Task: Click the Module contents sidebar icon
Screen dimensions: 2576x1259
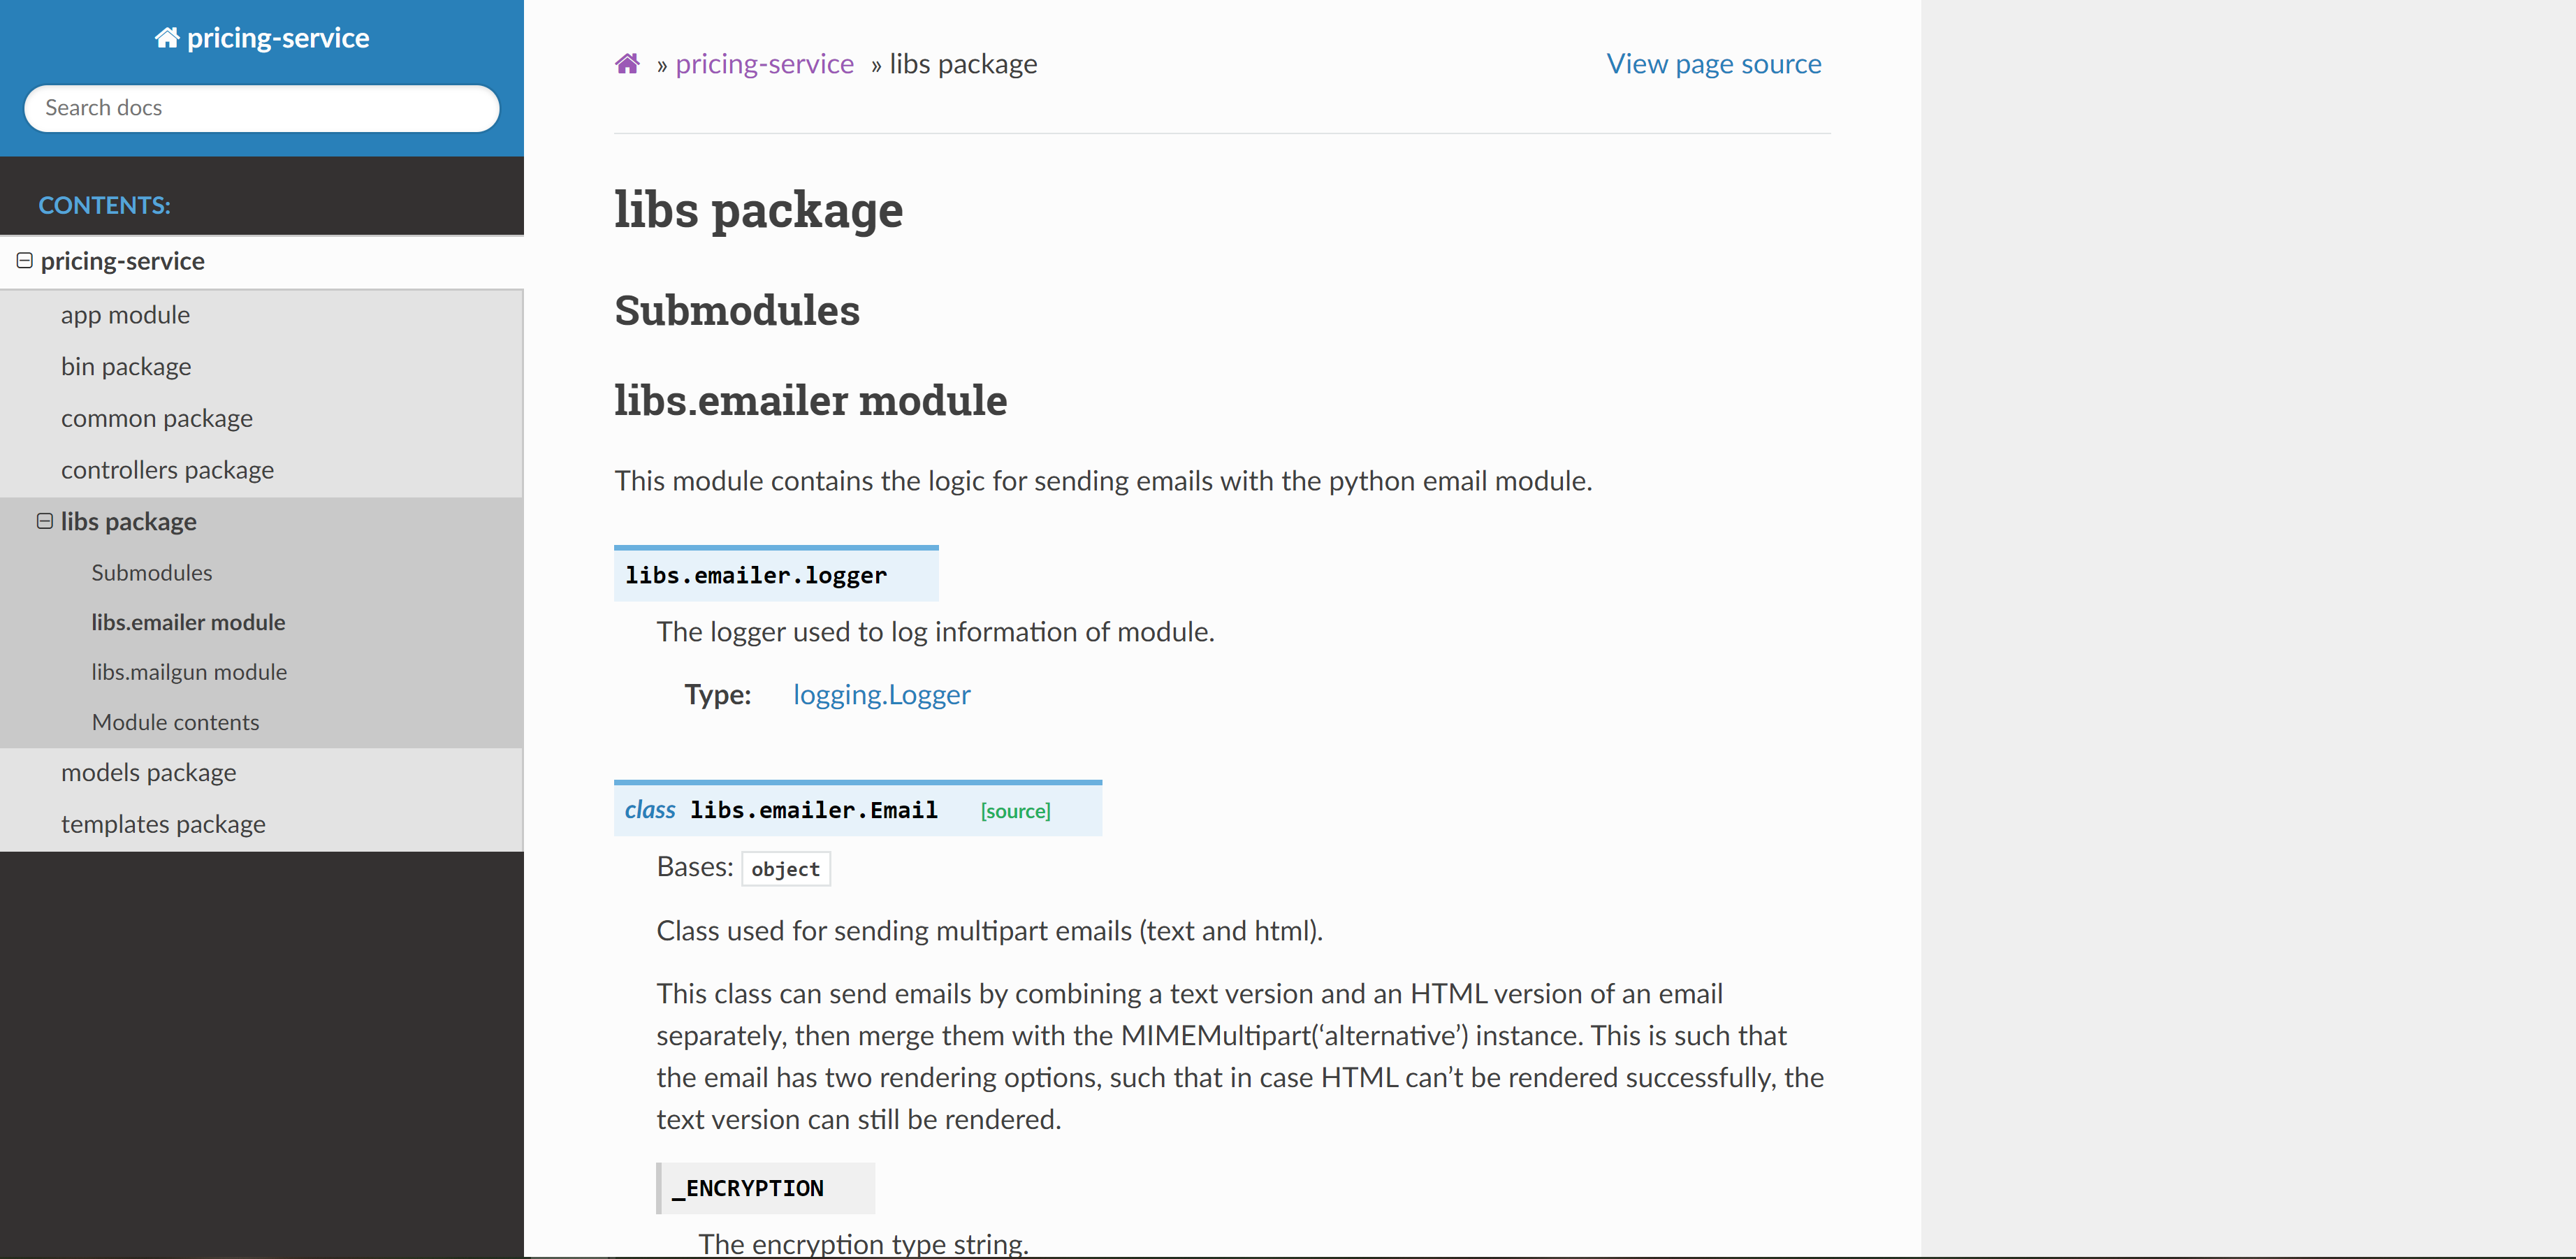Action: point(176,722)
